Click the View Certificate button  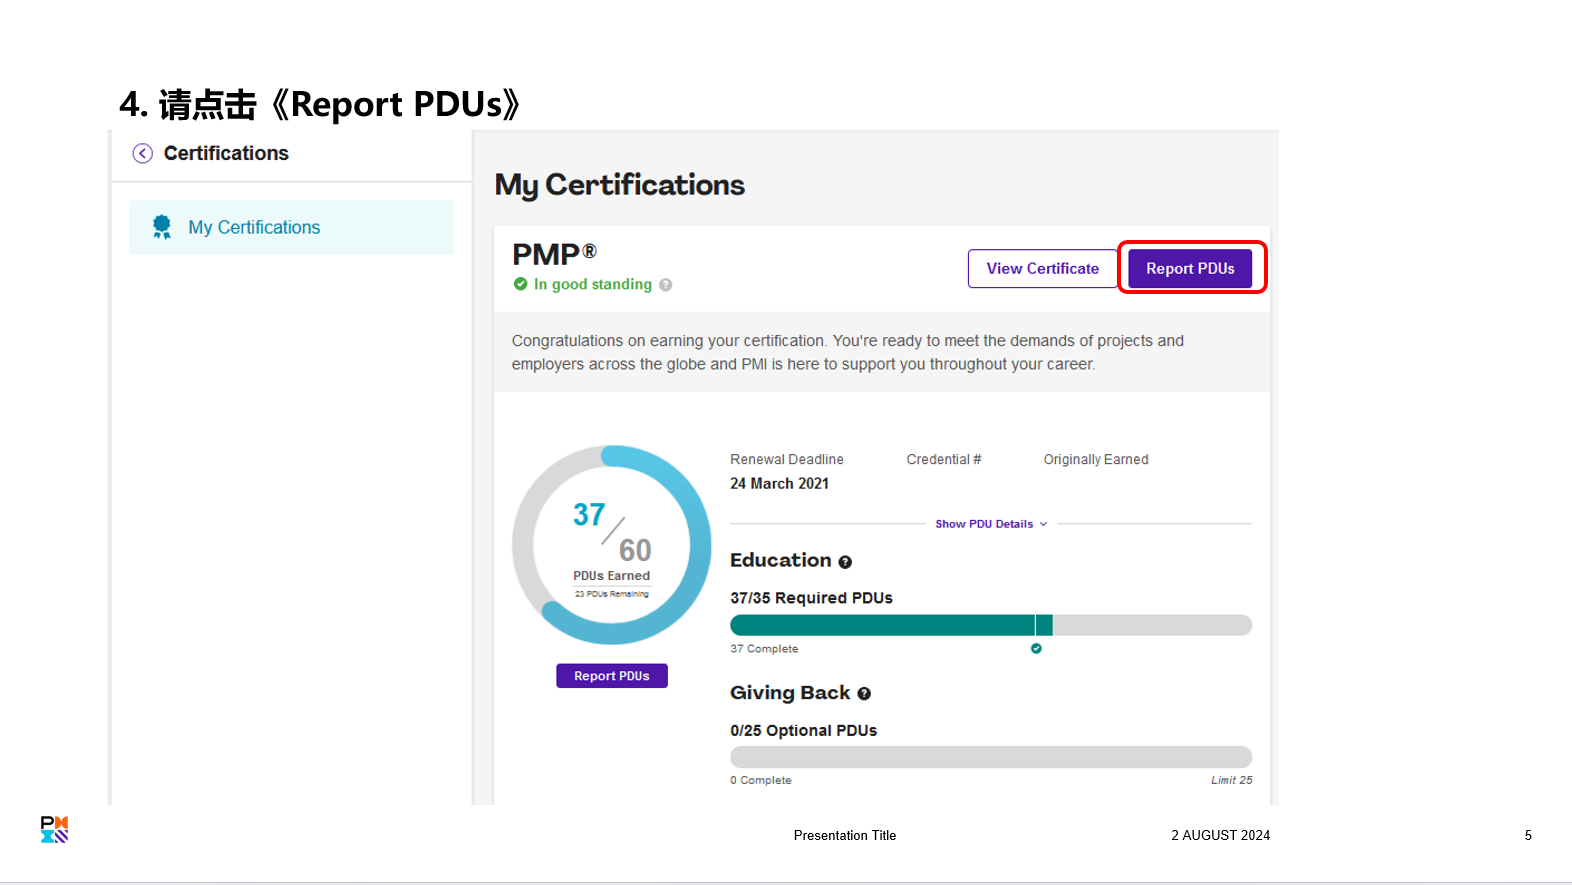1042,268
